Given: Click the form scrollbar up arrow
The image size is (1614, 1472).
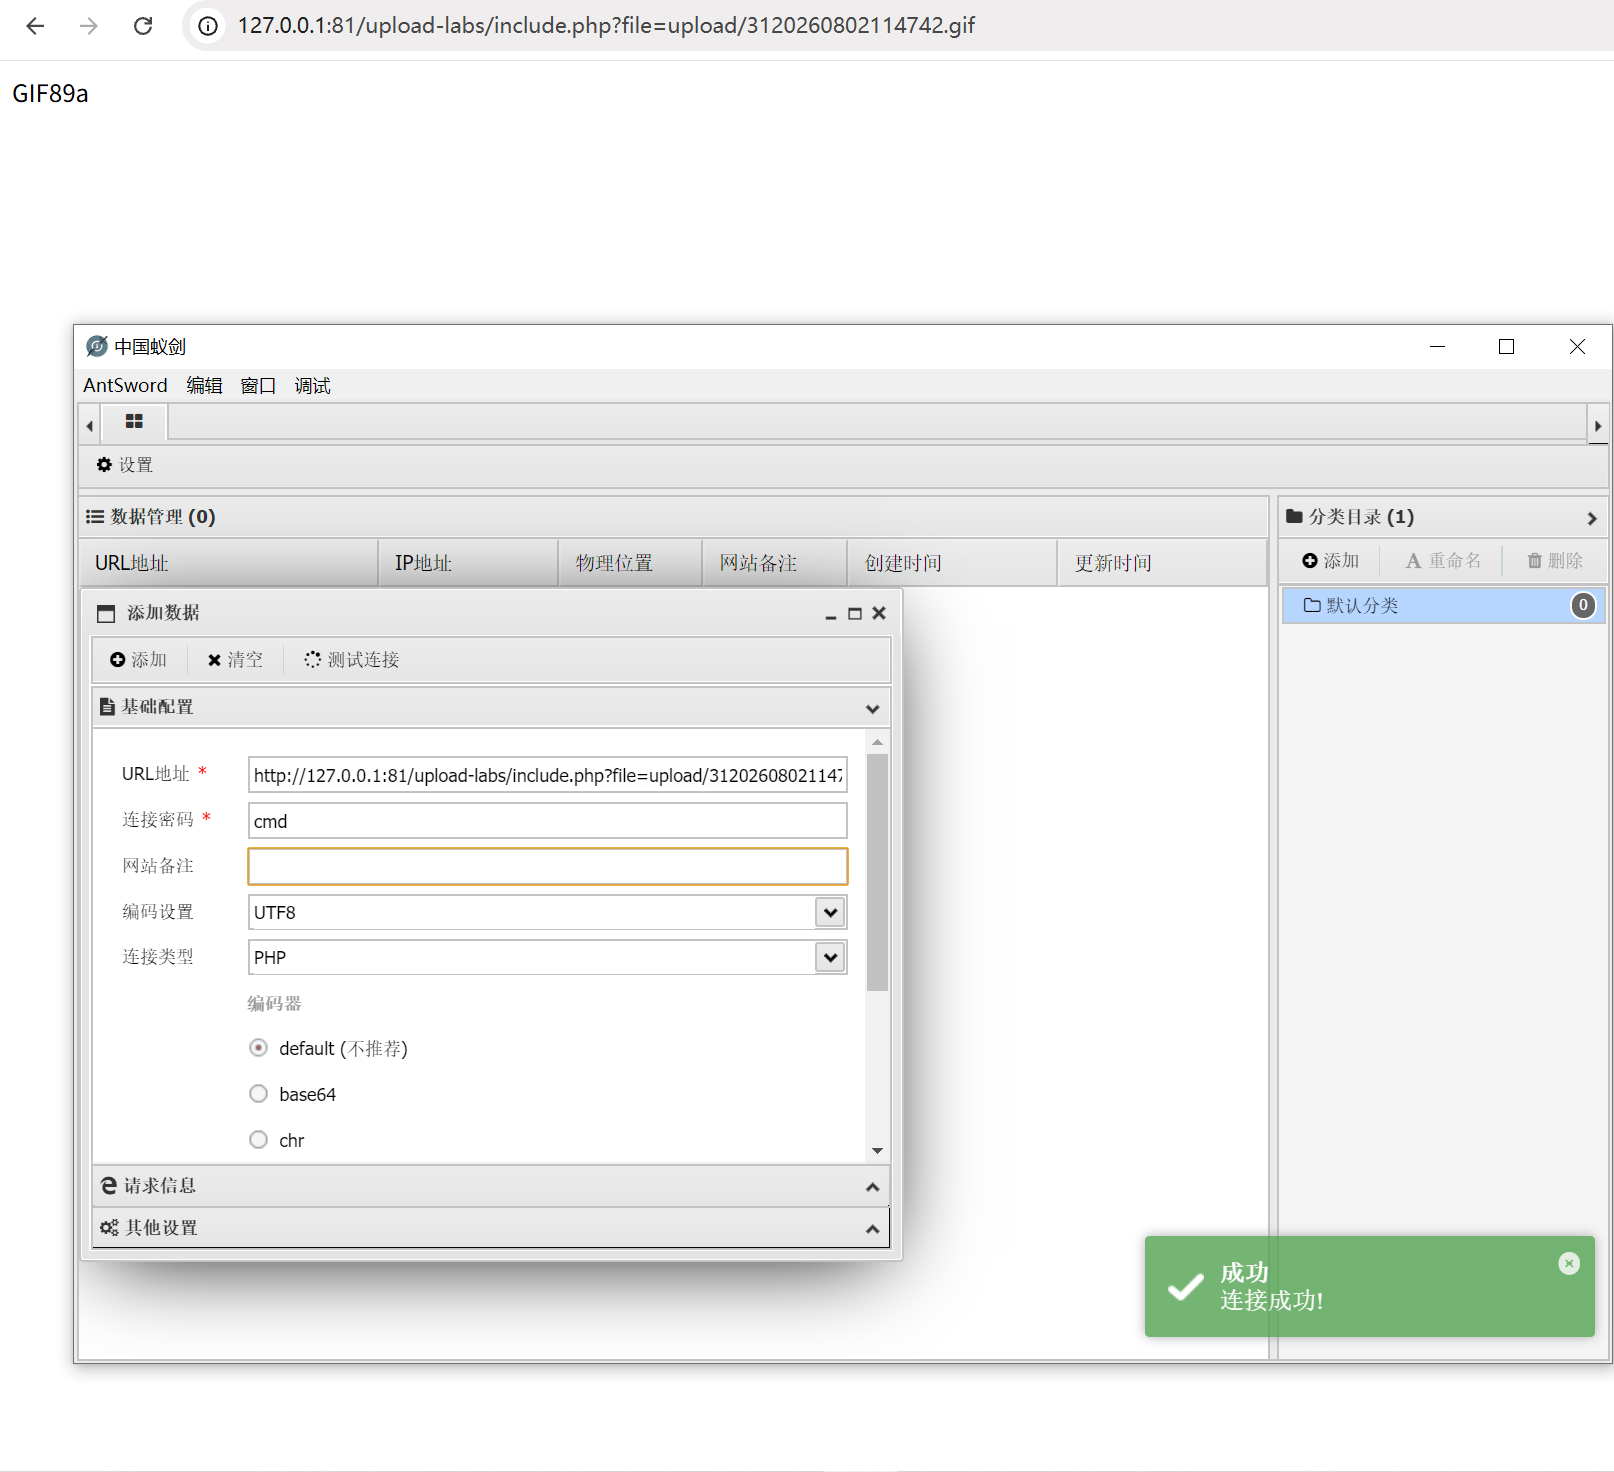Looking at the screenshot, I should (x=877, y=742).
